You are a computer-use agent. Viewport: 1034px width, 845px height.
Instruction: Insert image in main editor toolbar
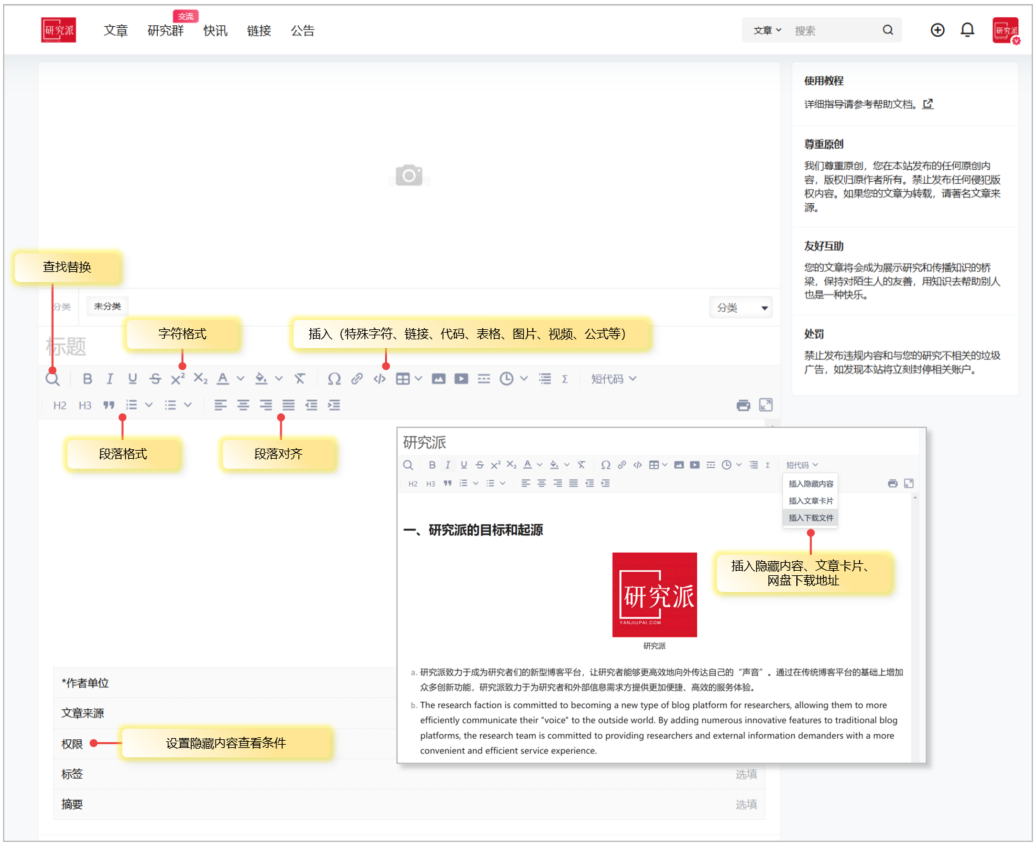439,379
